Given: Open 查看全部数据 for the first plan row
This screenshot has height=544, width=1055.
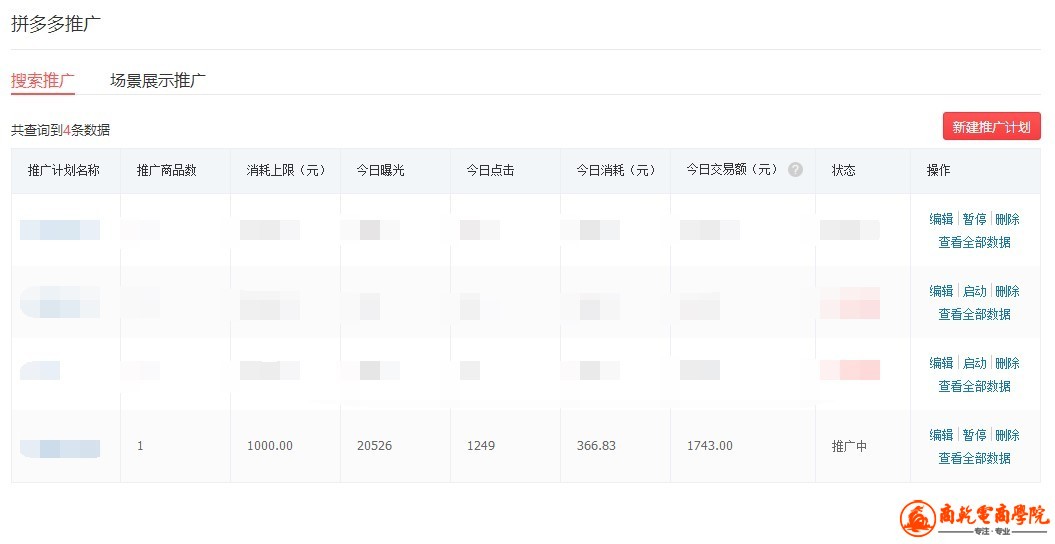Looking at the screenshot, I should pos(974,242).
